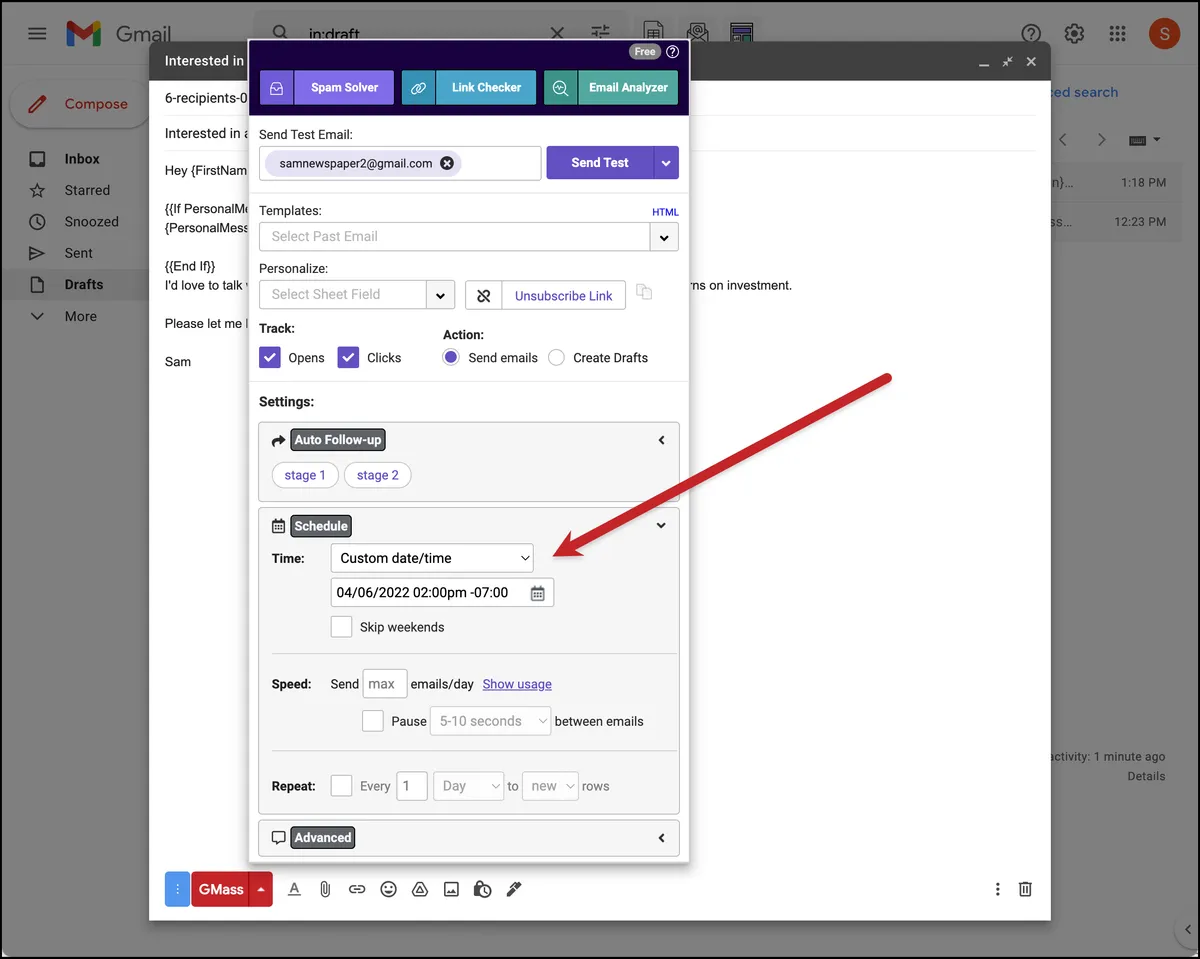Viewport: 1200px width, 959px height.
Task: Open the Select Past Email dropdown
Action: point(664,237)
